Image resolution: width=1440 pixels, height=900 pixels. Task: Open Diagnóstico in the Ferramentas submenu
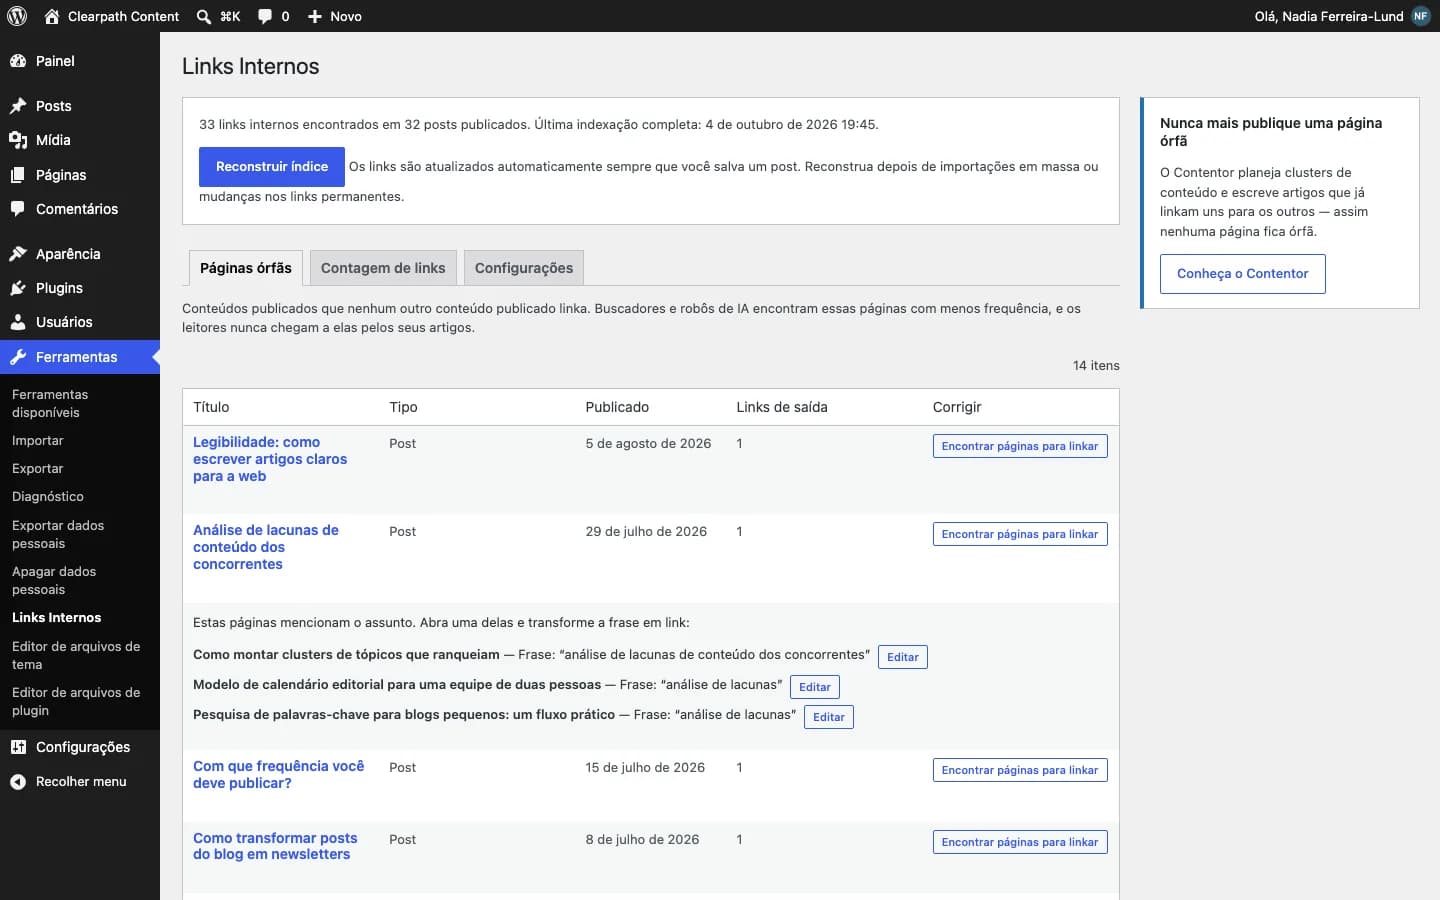[x=48, y=497]
